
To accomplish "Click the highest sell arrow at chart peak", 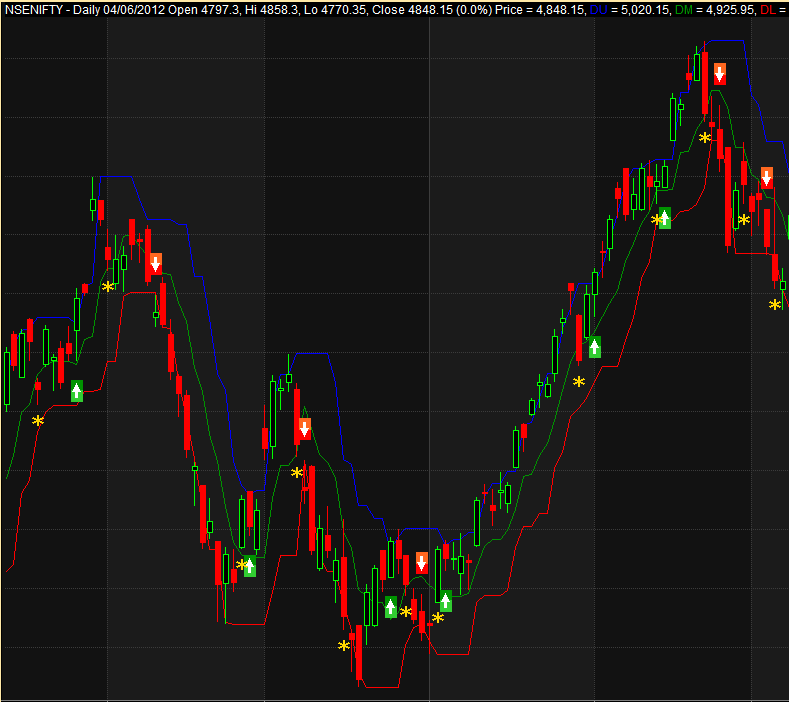I will tap(719, 73).
